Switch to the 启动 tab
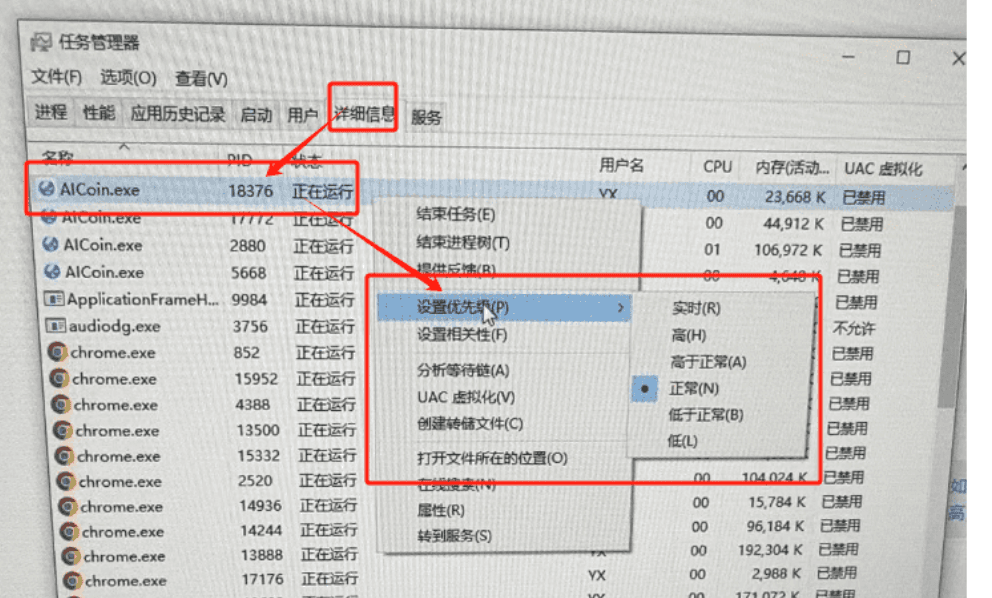Image resolution: width=992 pixels, height=598 pixels. coord(256,115)
